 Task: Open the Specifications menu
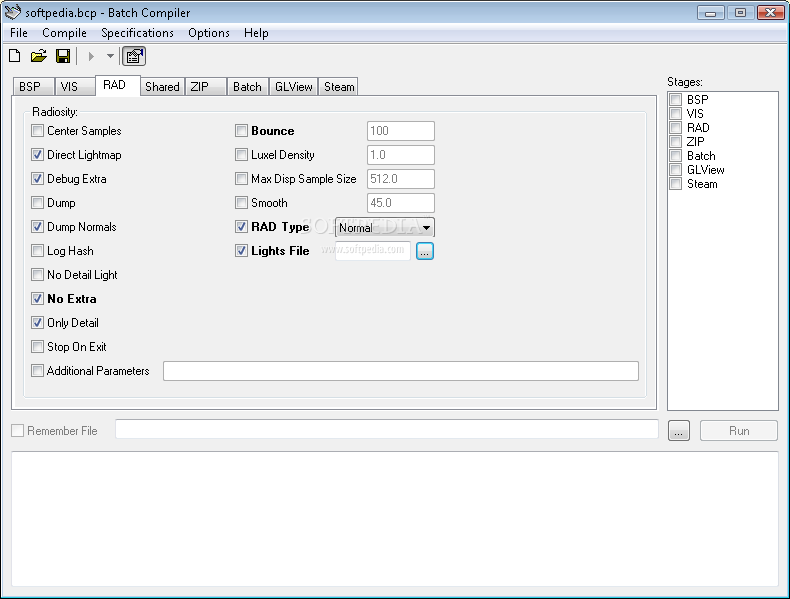point(137,33)
